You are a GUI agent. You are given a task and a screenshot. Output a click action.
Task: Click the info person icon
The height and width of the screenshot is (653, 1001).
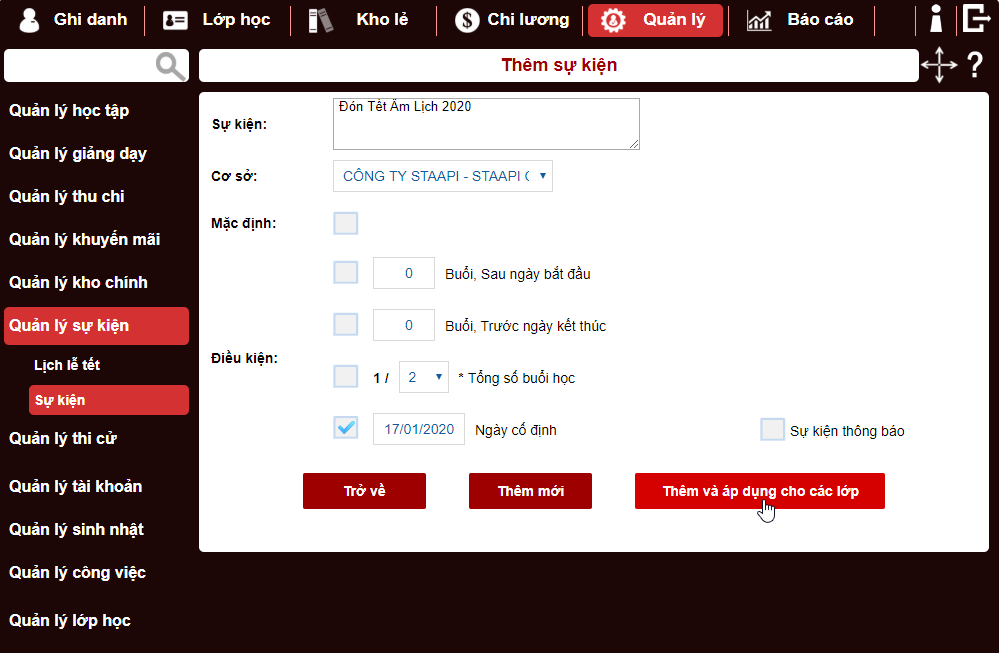936,19
